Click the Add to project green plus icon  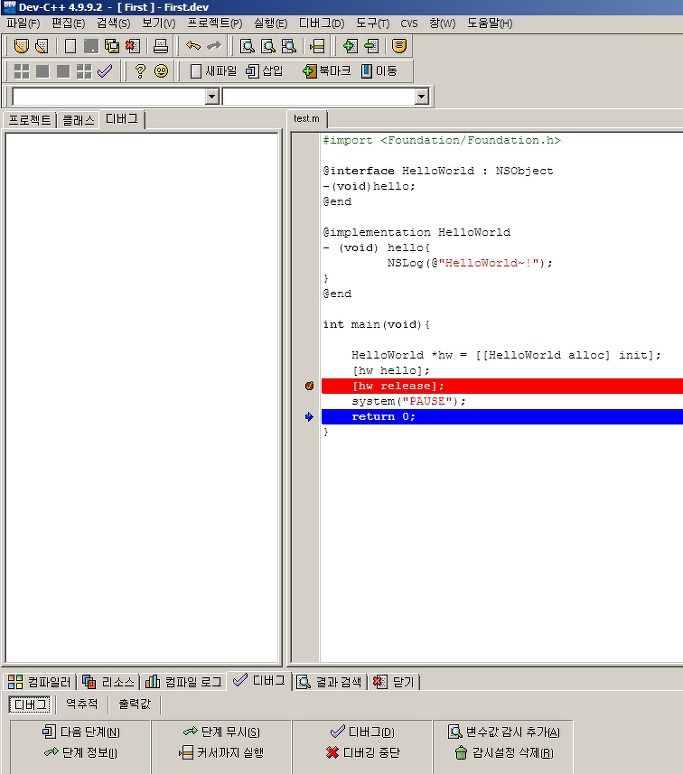(350, 46)
